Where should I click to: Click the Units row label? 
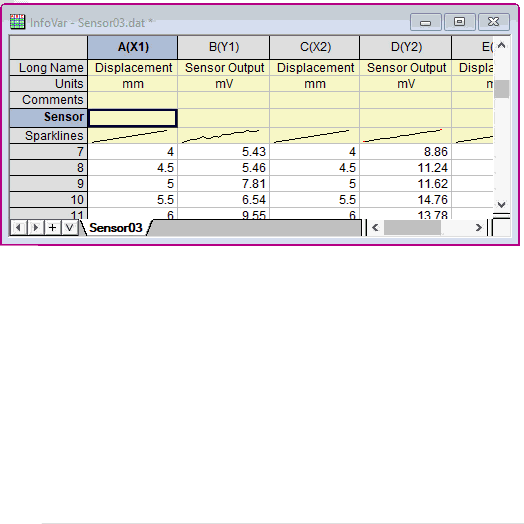[x=49, y=84]
